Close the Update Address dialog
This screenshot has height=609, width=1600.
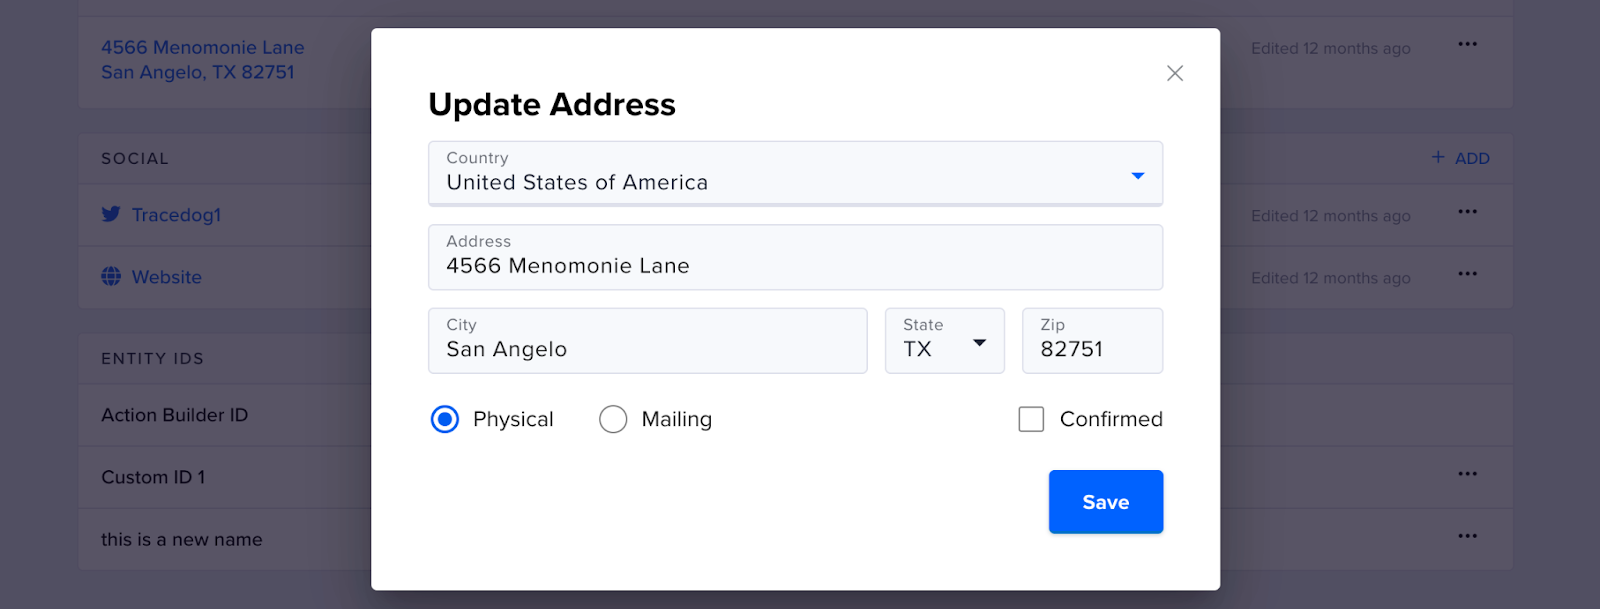pos(1174,73)
